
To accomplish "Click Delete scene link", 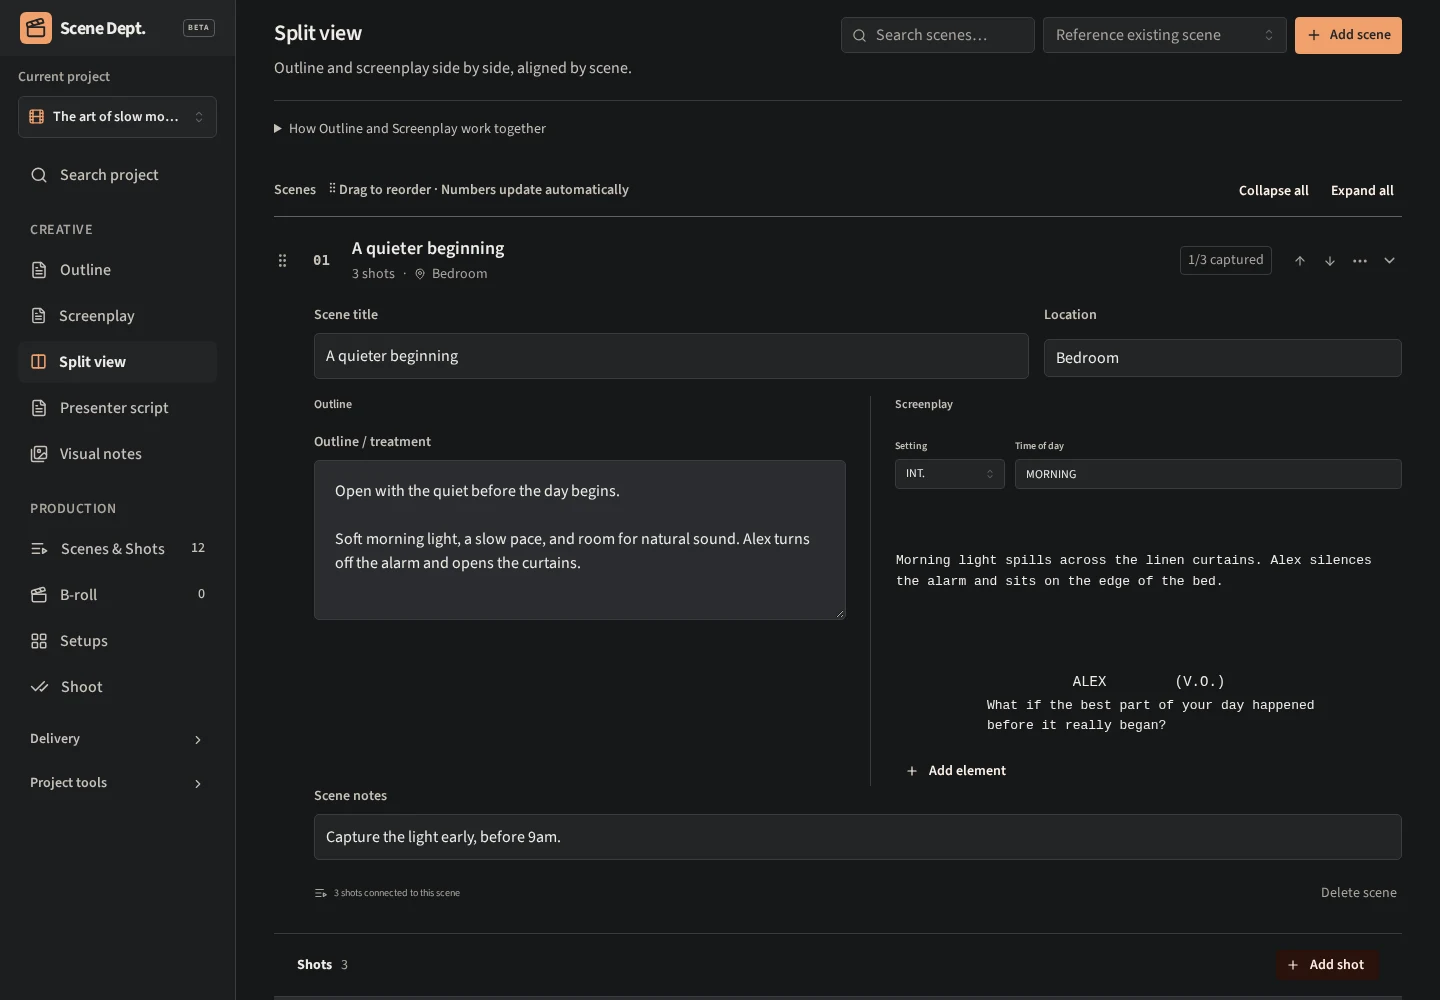I will tap(1358, 892).
